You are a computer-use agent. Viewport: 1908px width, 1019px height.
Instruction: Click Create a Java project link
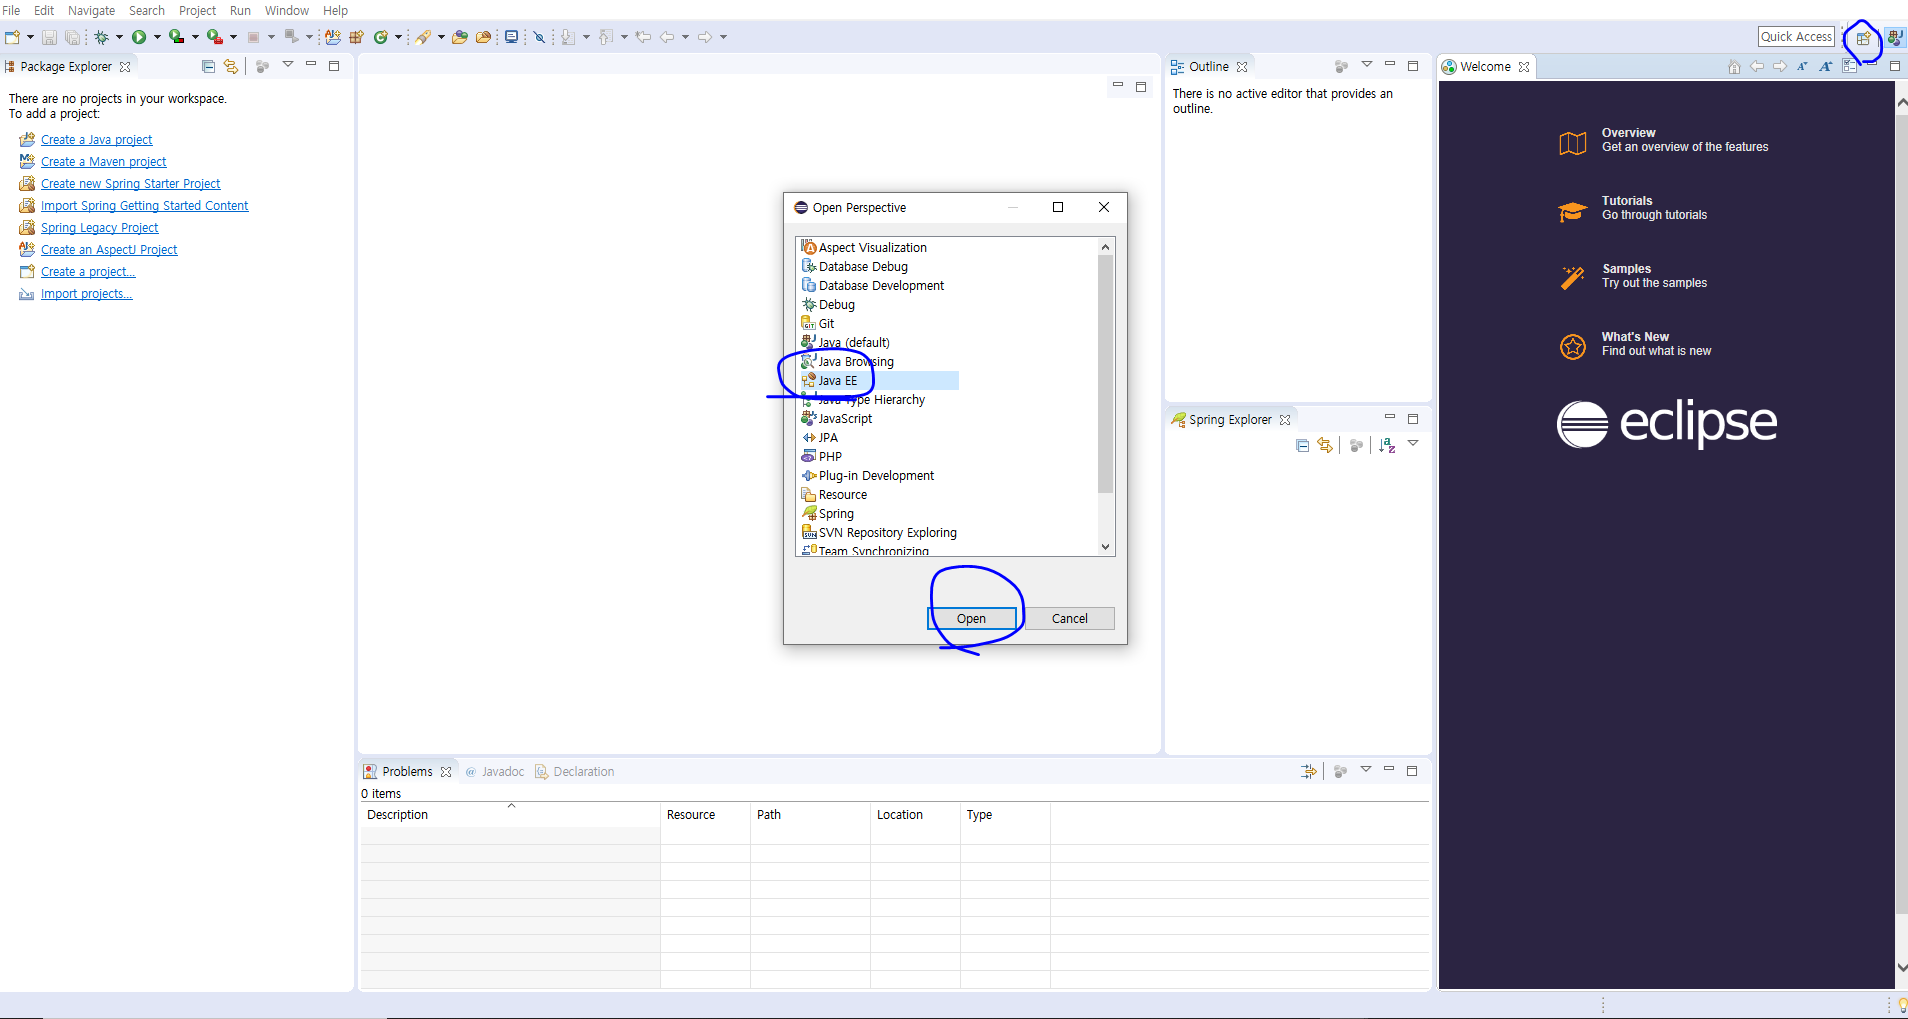click(x=96, y=140)
